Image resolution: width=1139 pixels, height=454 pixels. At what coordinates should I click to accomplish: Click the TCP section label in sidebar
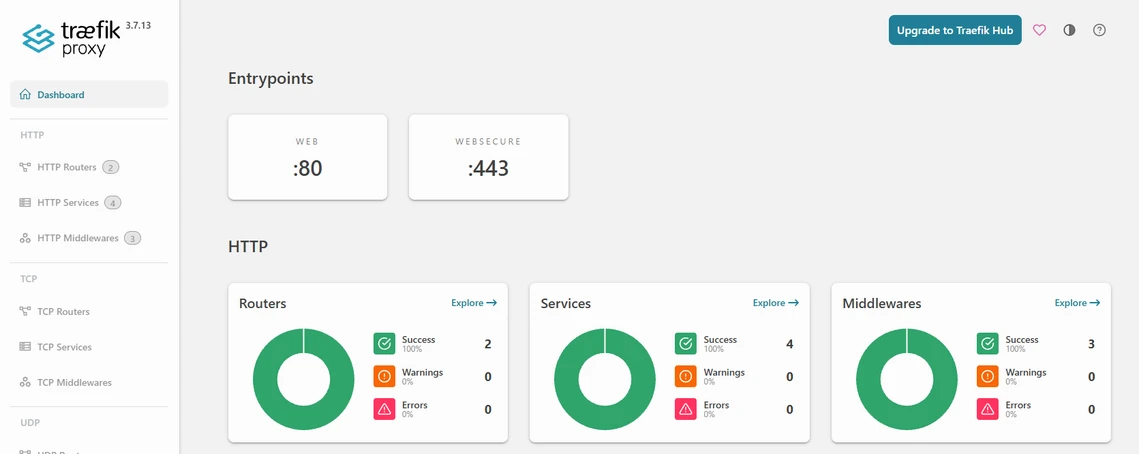tap(28, 279)
